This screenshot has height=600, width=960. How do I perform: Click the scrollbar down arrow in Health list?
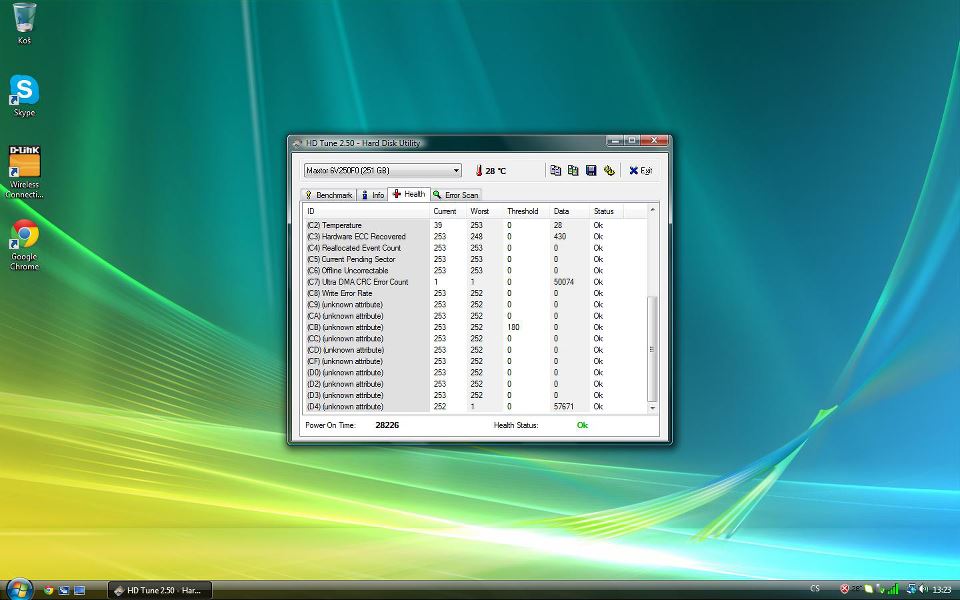pos(652,408)
